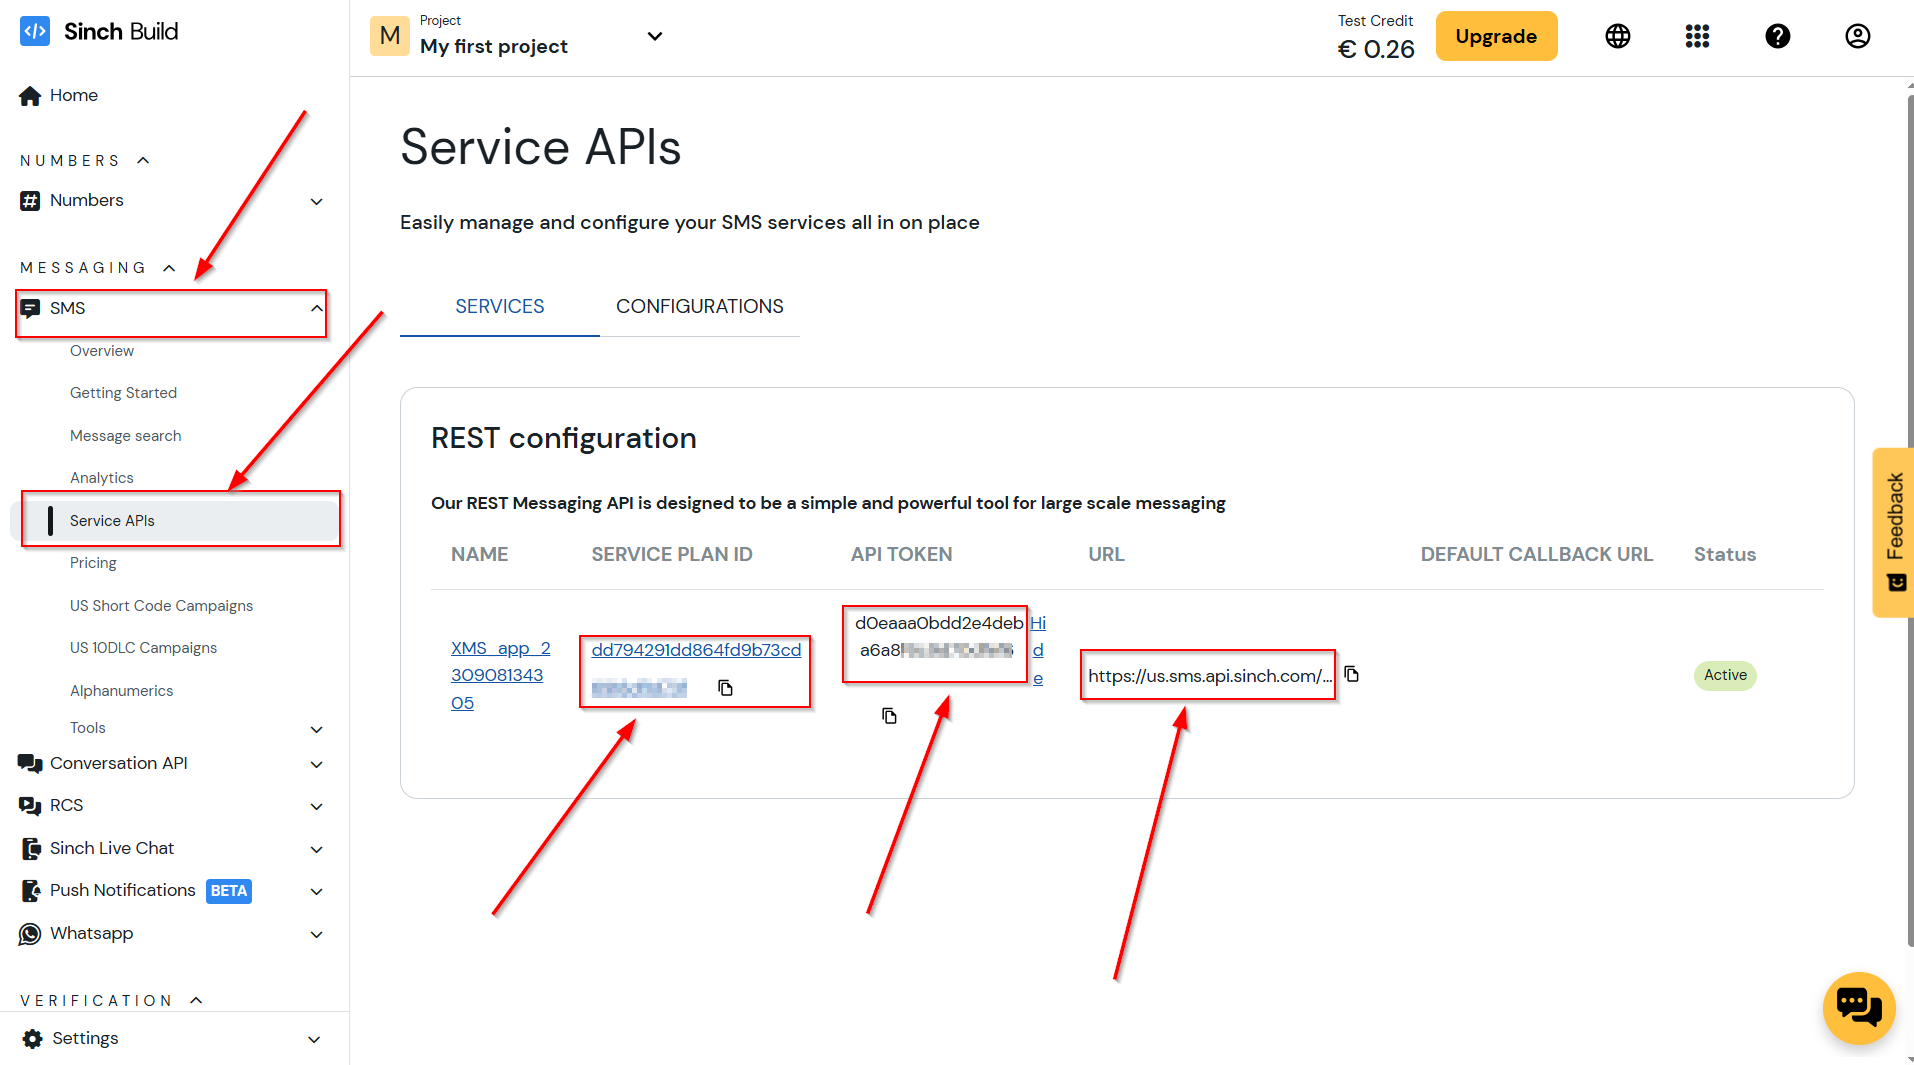This screenshot has width=1914, height=1065.
Task: Open US Short Code Campaigns
Action: [x=161, y=606]
